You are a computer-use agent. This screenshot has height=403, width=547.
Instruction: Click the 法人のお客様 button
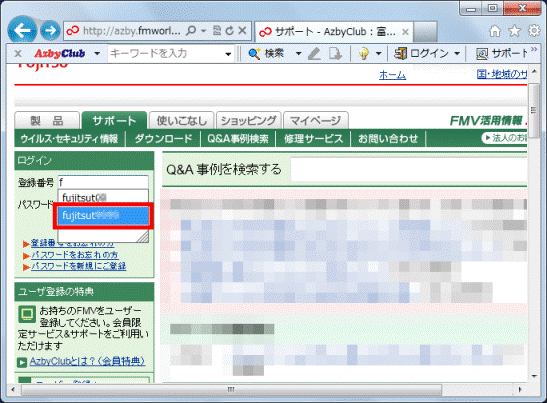click(504, 138)
